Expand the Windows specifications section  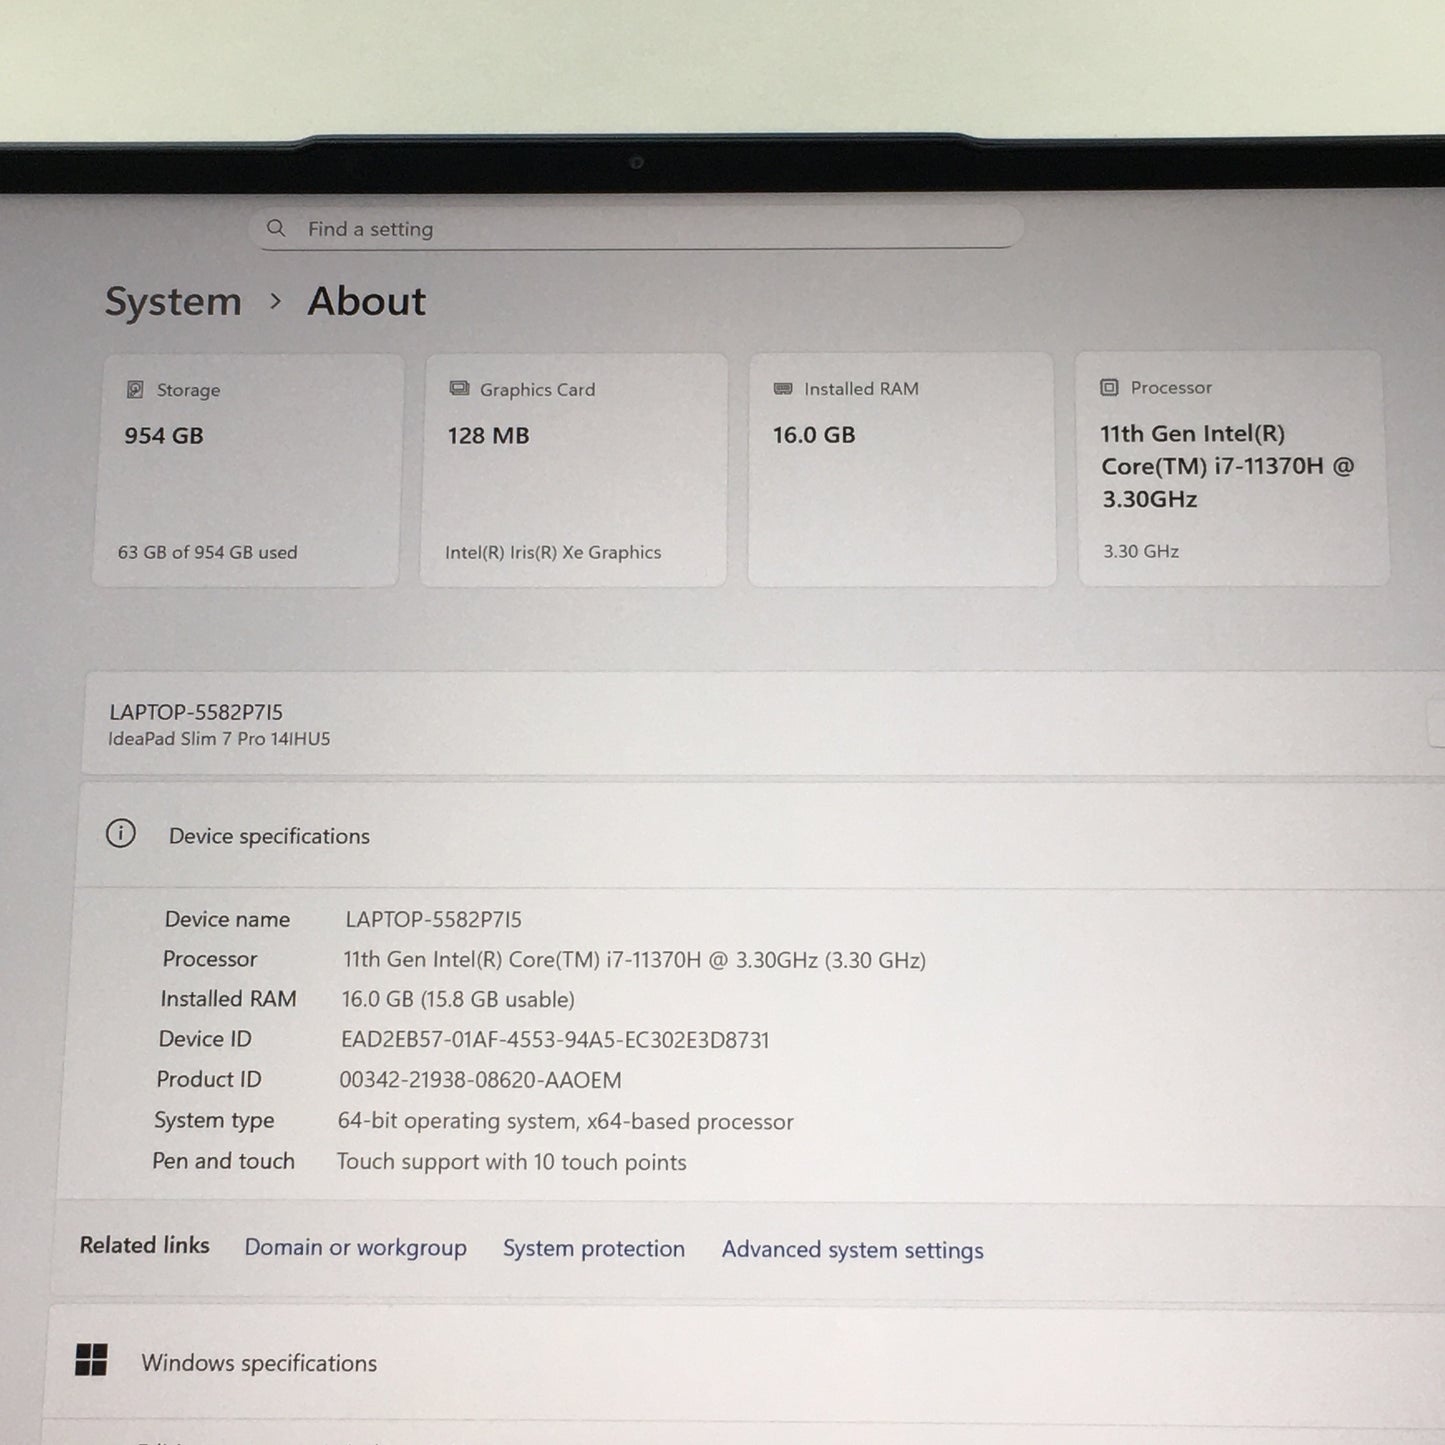pyautogui.click(x=745, y=1362)
